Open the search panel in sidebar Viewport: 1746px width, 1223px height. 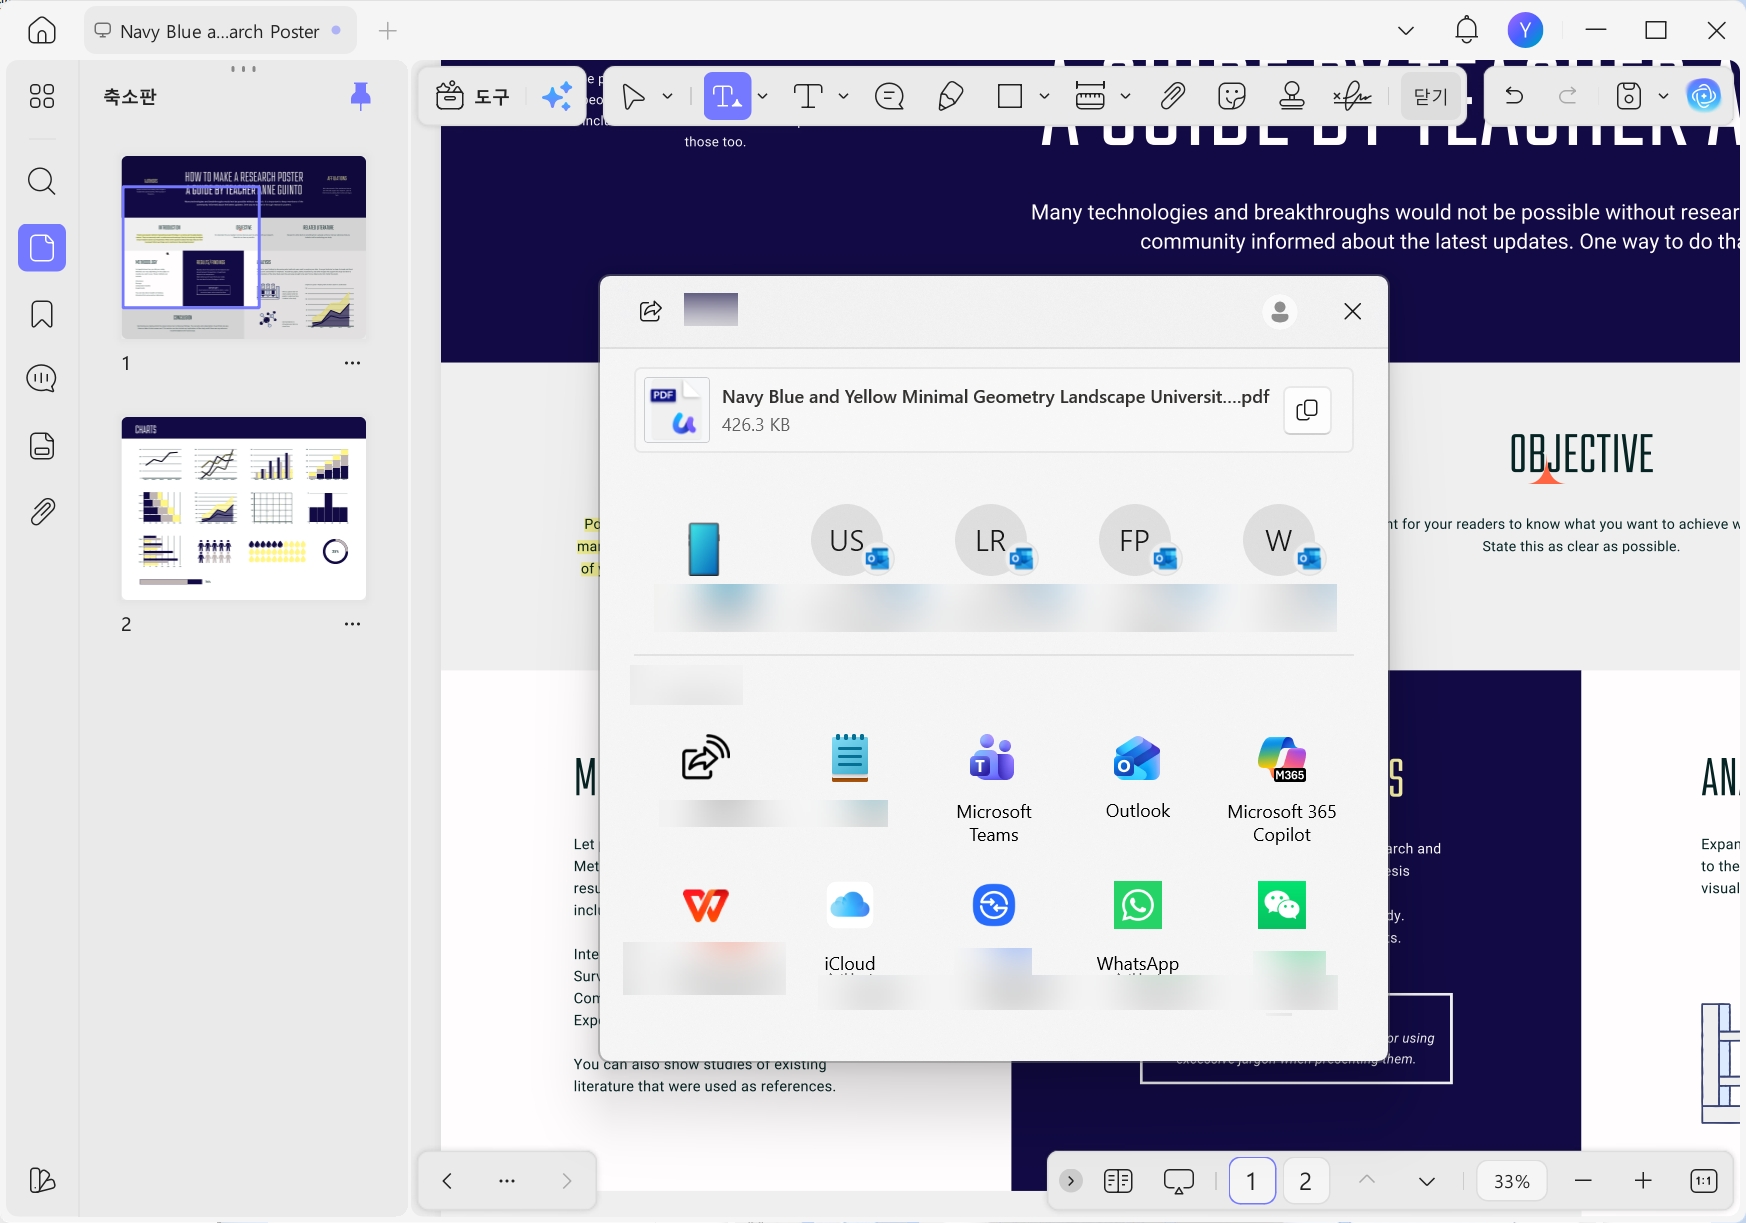[42, 181]
